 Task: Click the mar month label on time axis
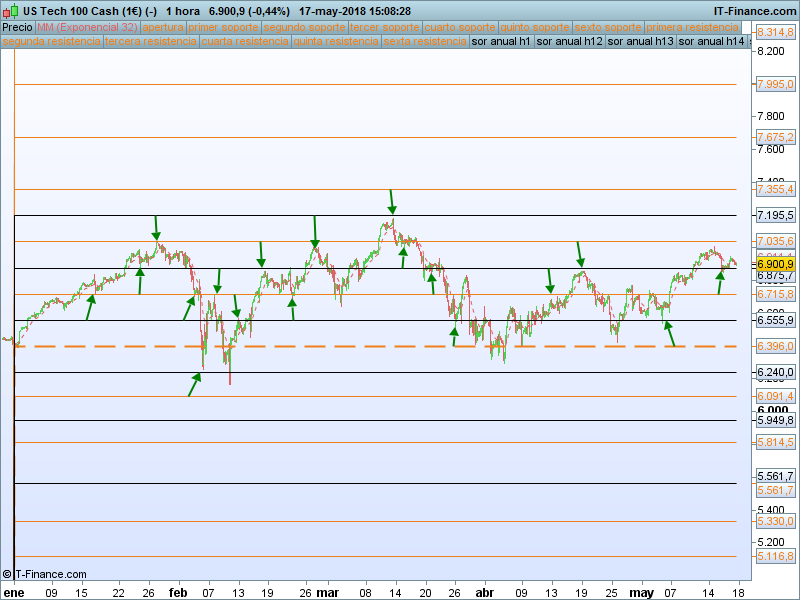[327, 592]
